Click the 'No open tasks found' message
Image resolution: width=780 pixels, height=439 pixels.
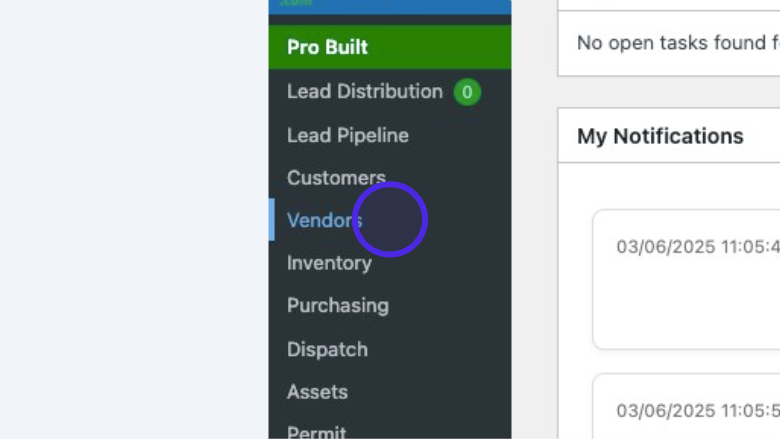679,43
